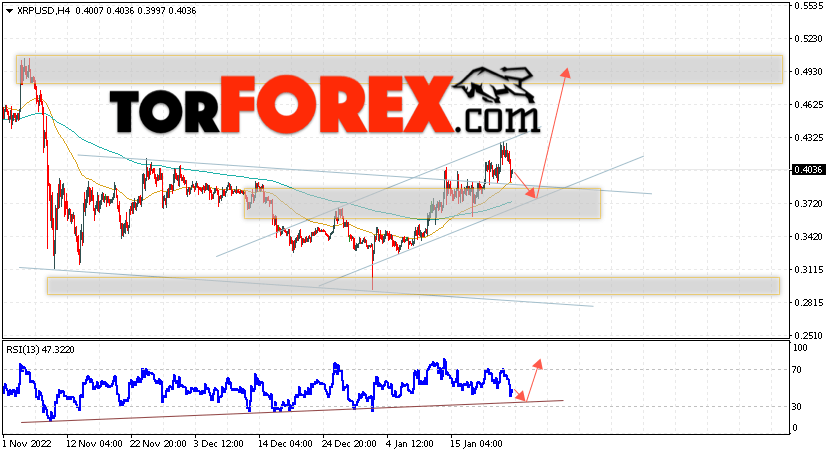Click the 0.2510 price axis label
This screenshot has height=455, width=830.
[x=808, y=335]
